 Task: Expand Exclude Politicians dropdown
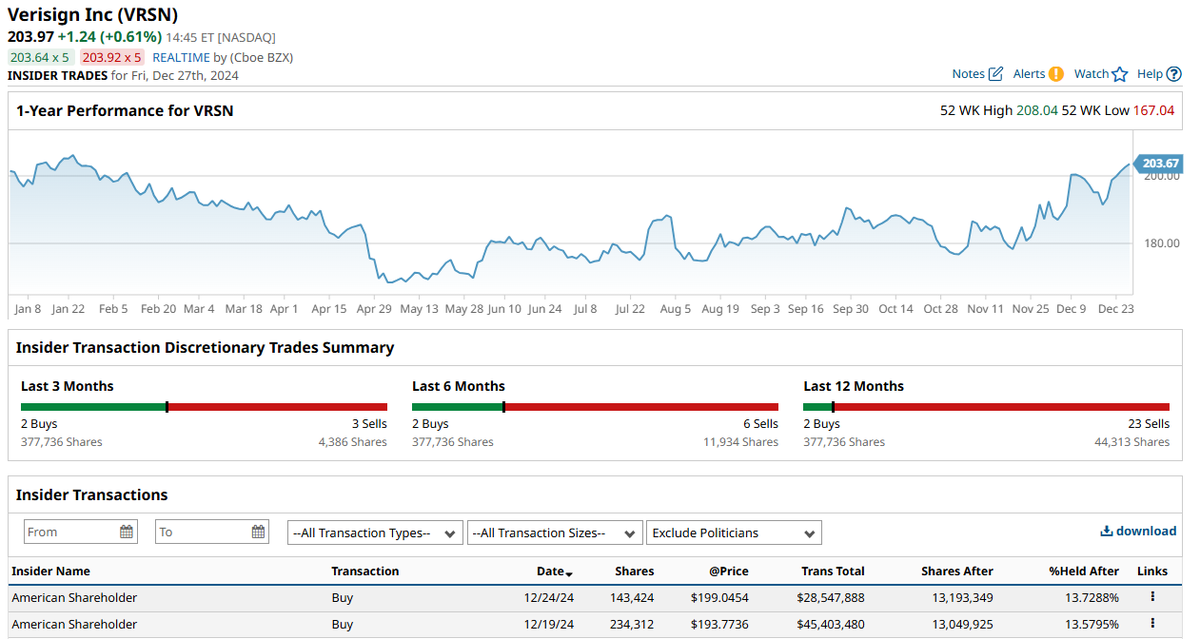[734, 533]
